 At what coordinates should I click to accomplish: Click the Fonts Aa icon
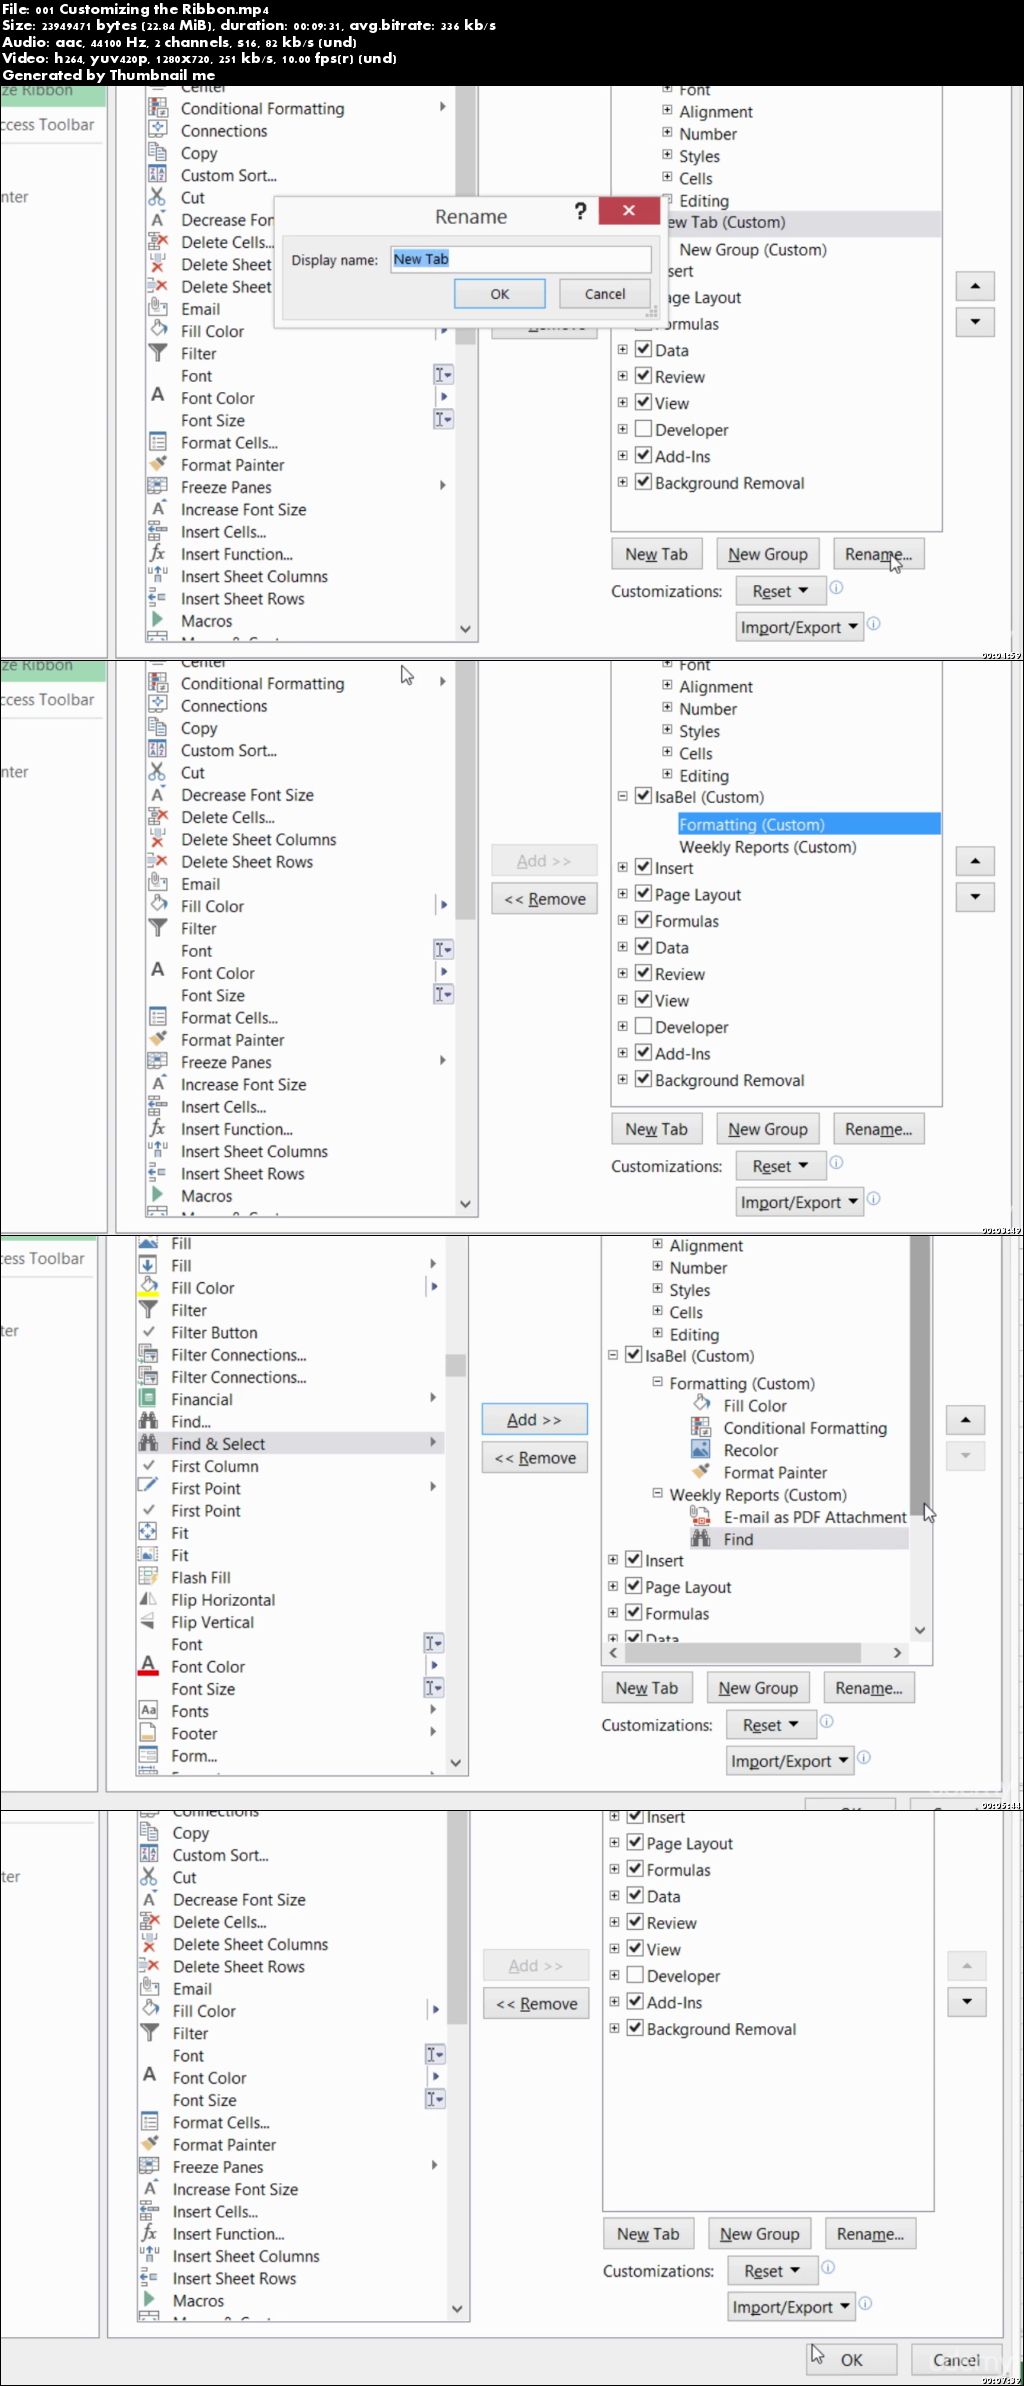[x=148, y=1710]
